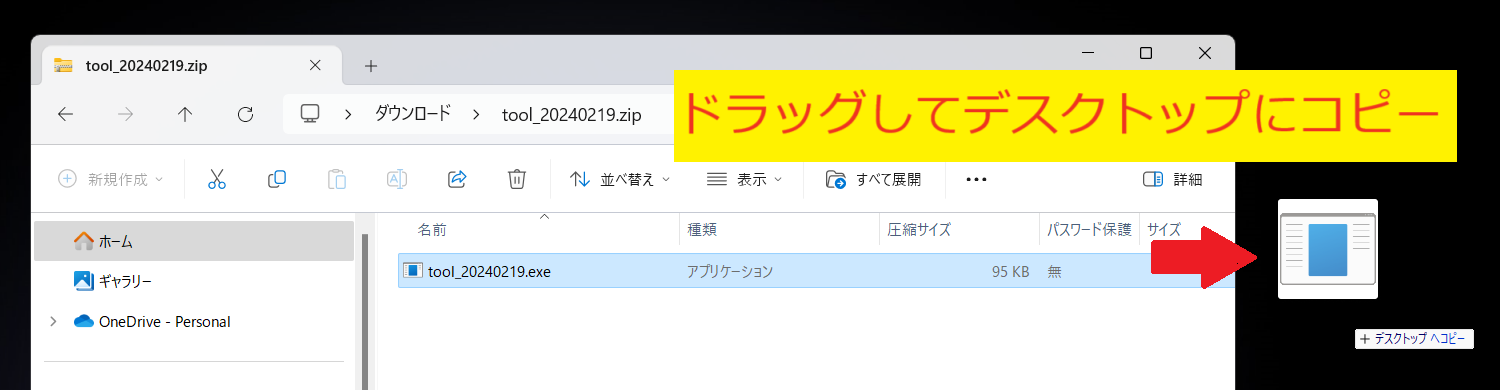Go up one folder level
The height and width of the screenshot is (390, 1500).
point(185,114)
